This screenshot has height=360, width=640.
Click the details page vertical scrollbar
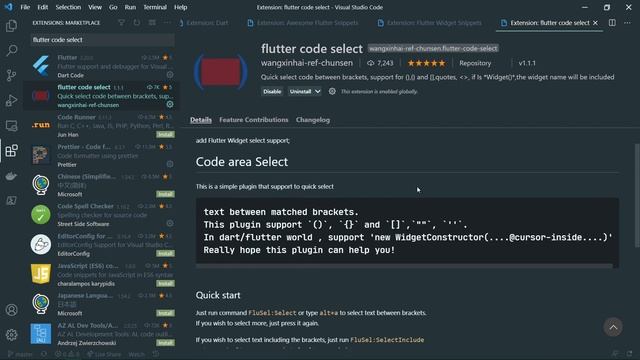click(x=637, y=195)
